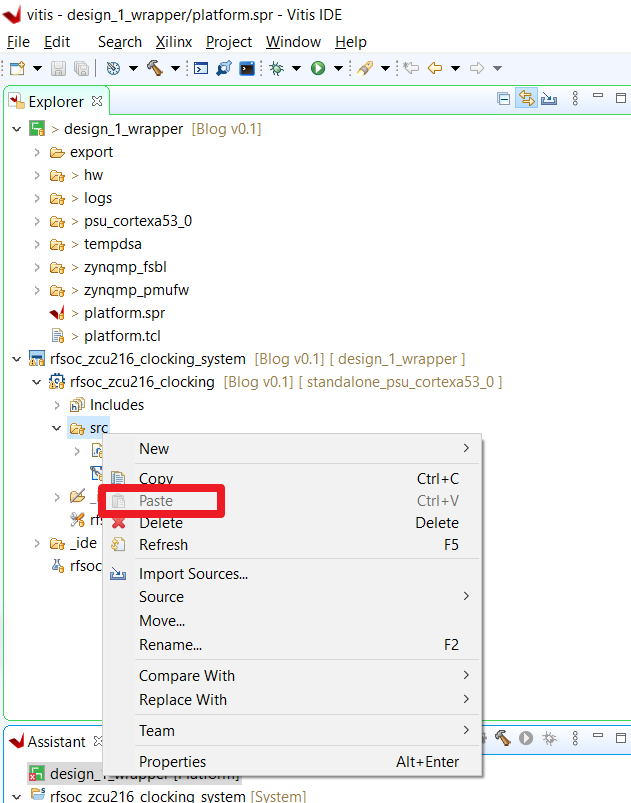
Task: Open the Window menu
Action: click(x=293, y=42)
